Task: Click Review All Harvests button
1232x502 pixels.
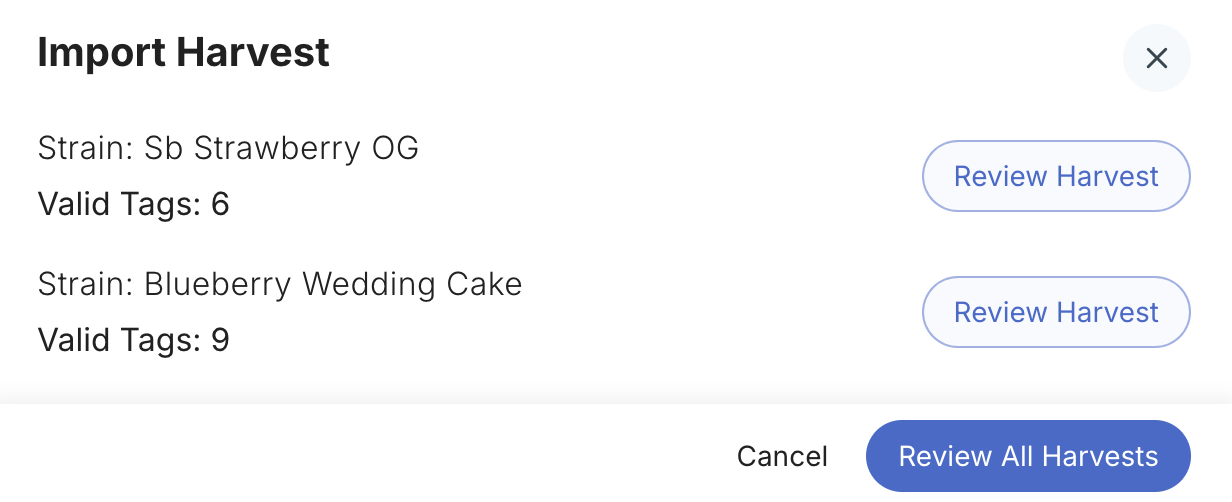Action: pos(1028,456)
